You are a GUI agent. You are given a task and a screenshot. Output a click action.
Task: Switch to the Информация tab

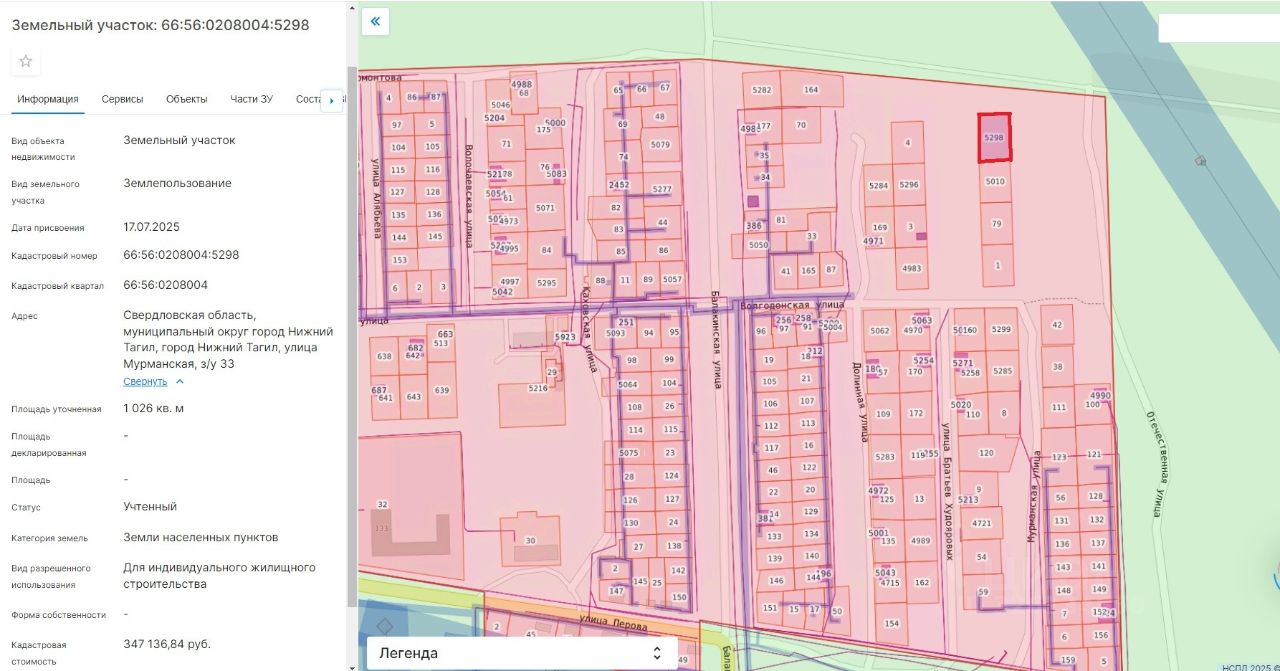click(48, 99)
